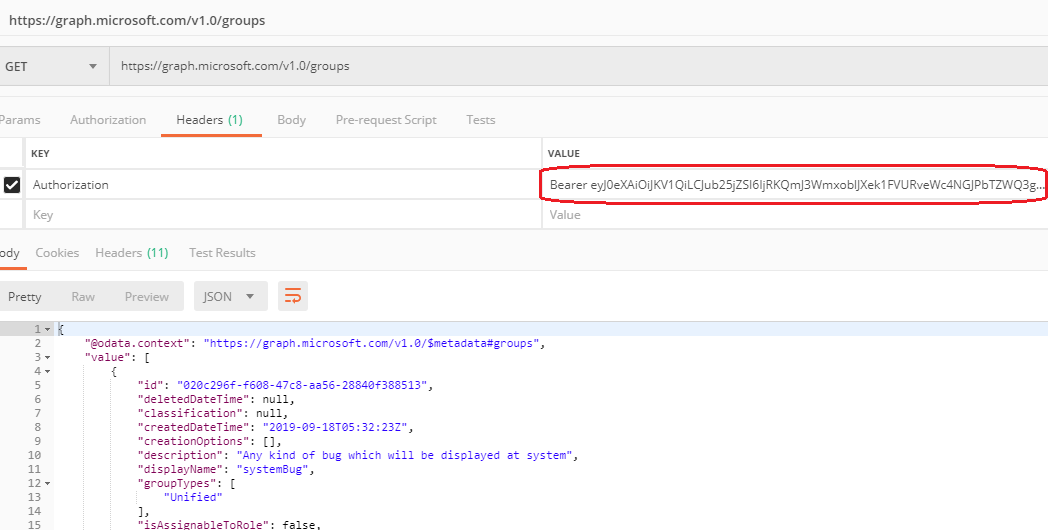Click the "creationOptions" key on line 9
Image resolution: width=1048 pixels, height=530 pixels.
pos(193,441)
